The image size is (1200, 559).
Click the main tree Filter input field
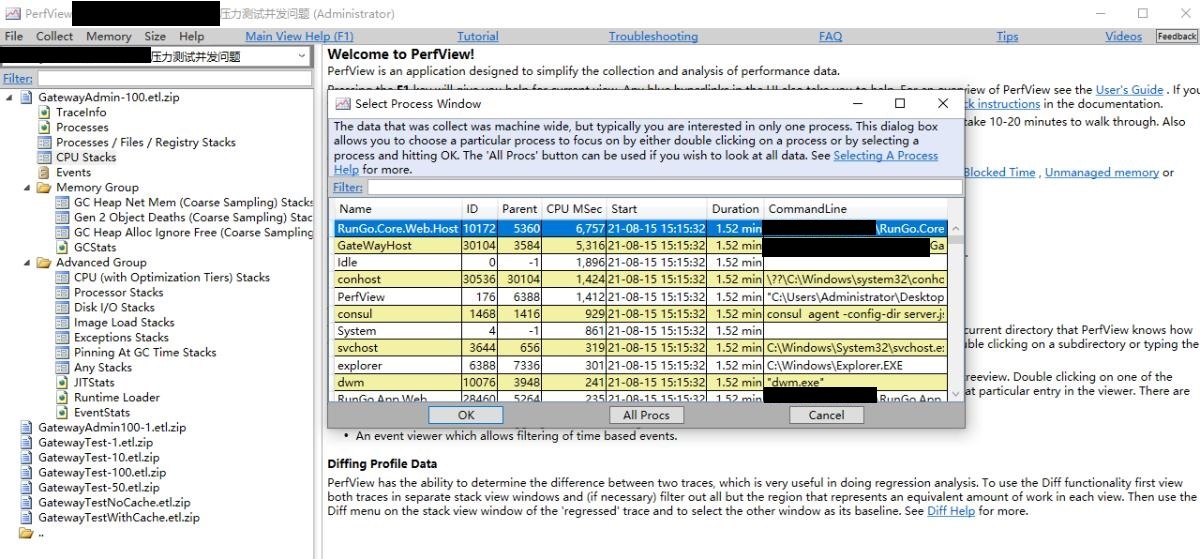pyautogui.click(x=176, y=78)
